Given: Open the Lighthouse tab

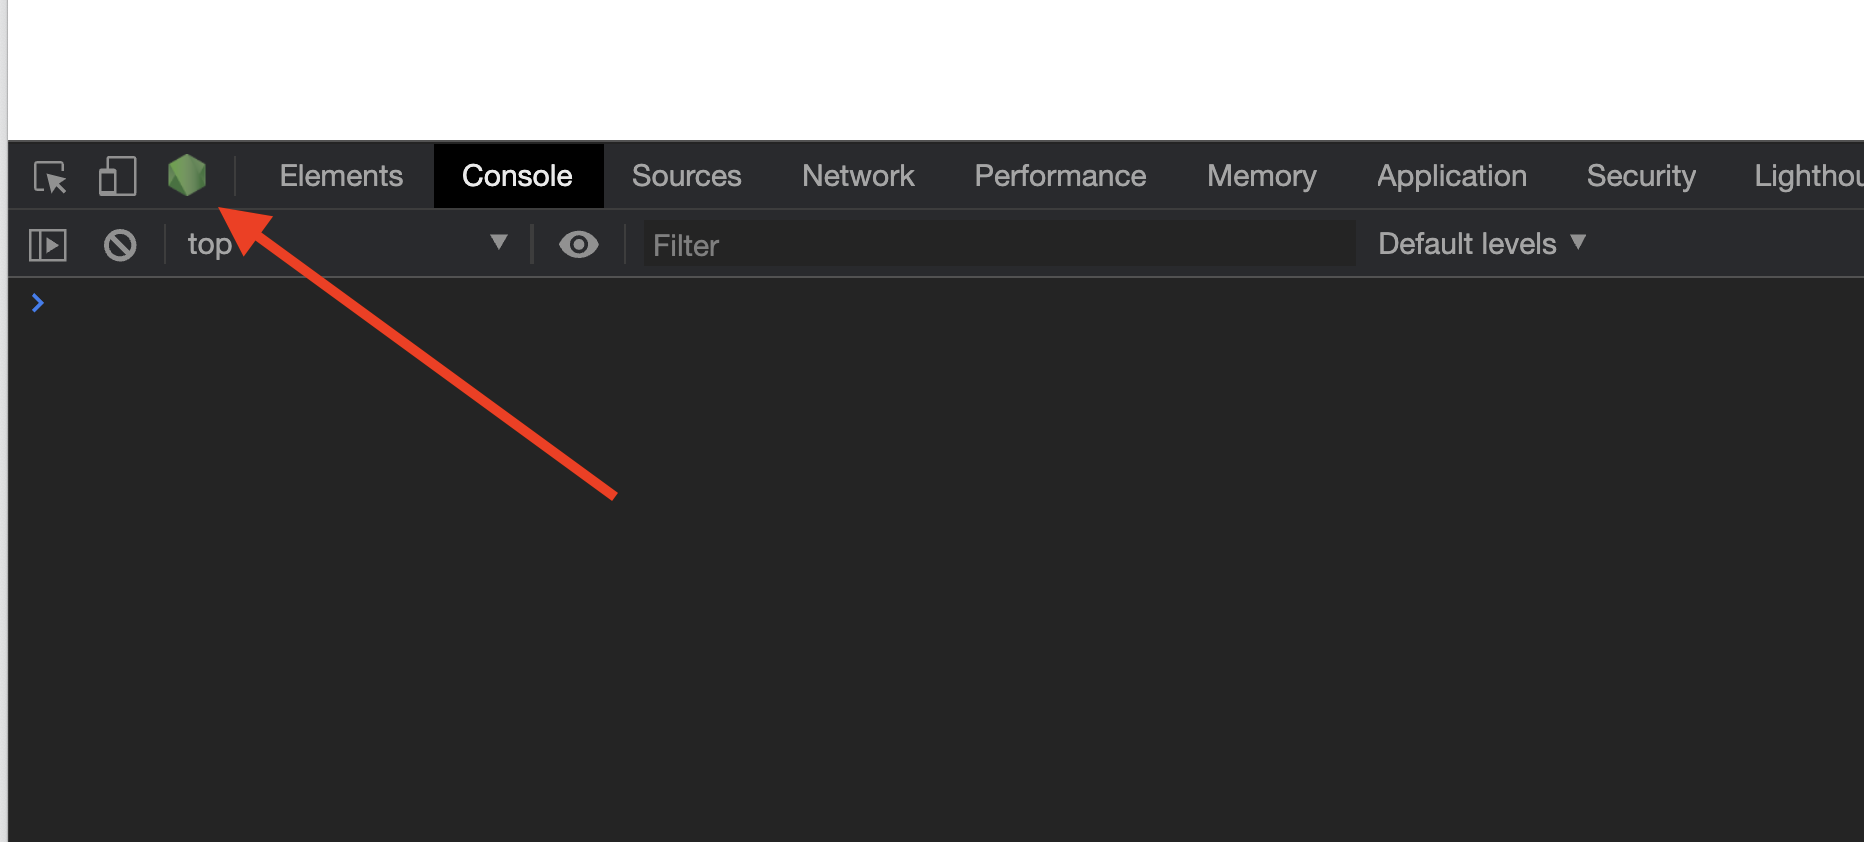Looking at the screenshot, I should coord(1807,176).
